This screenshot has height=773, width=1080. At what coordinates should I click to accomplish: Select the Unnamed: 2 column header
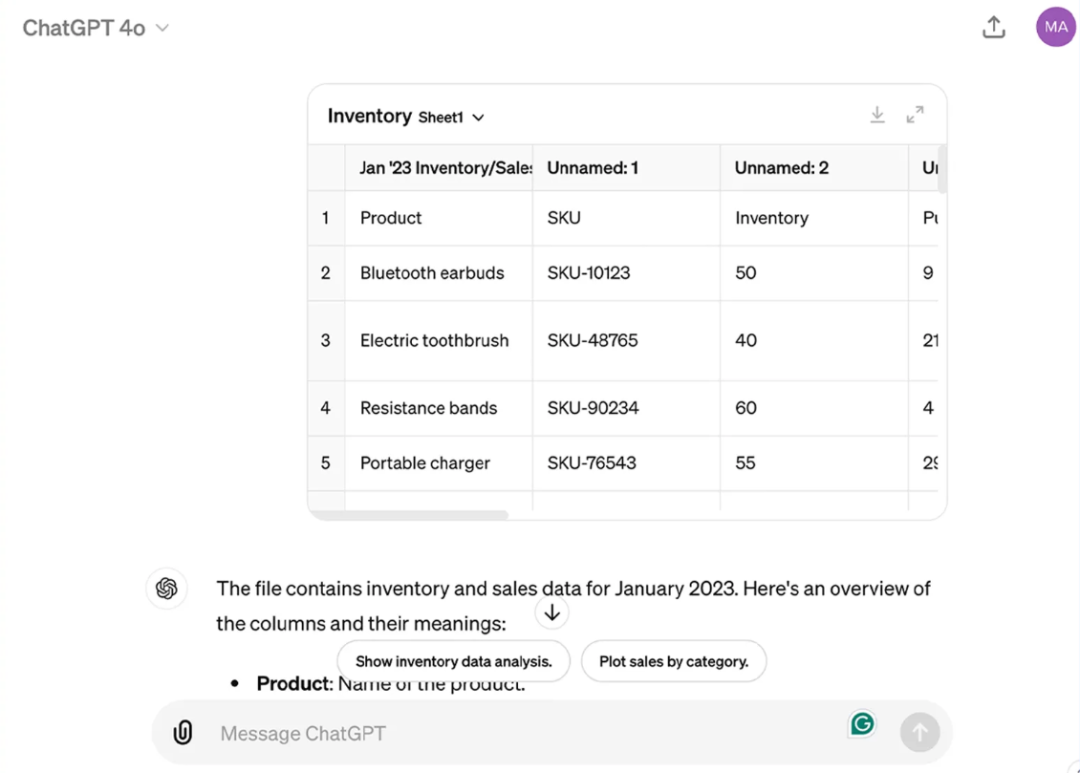pyautogui.click(x=781, y=168)
